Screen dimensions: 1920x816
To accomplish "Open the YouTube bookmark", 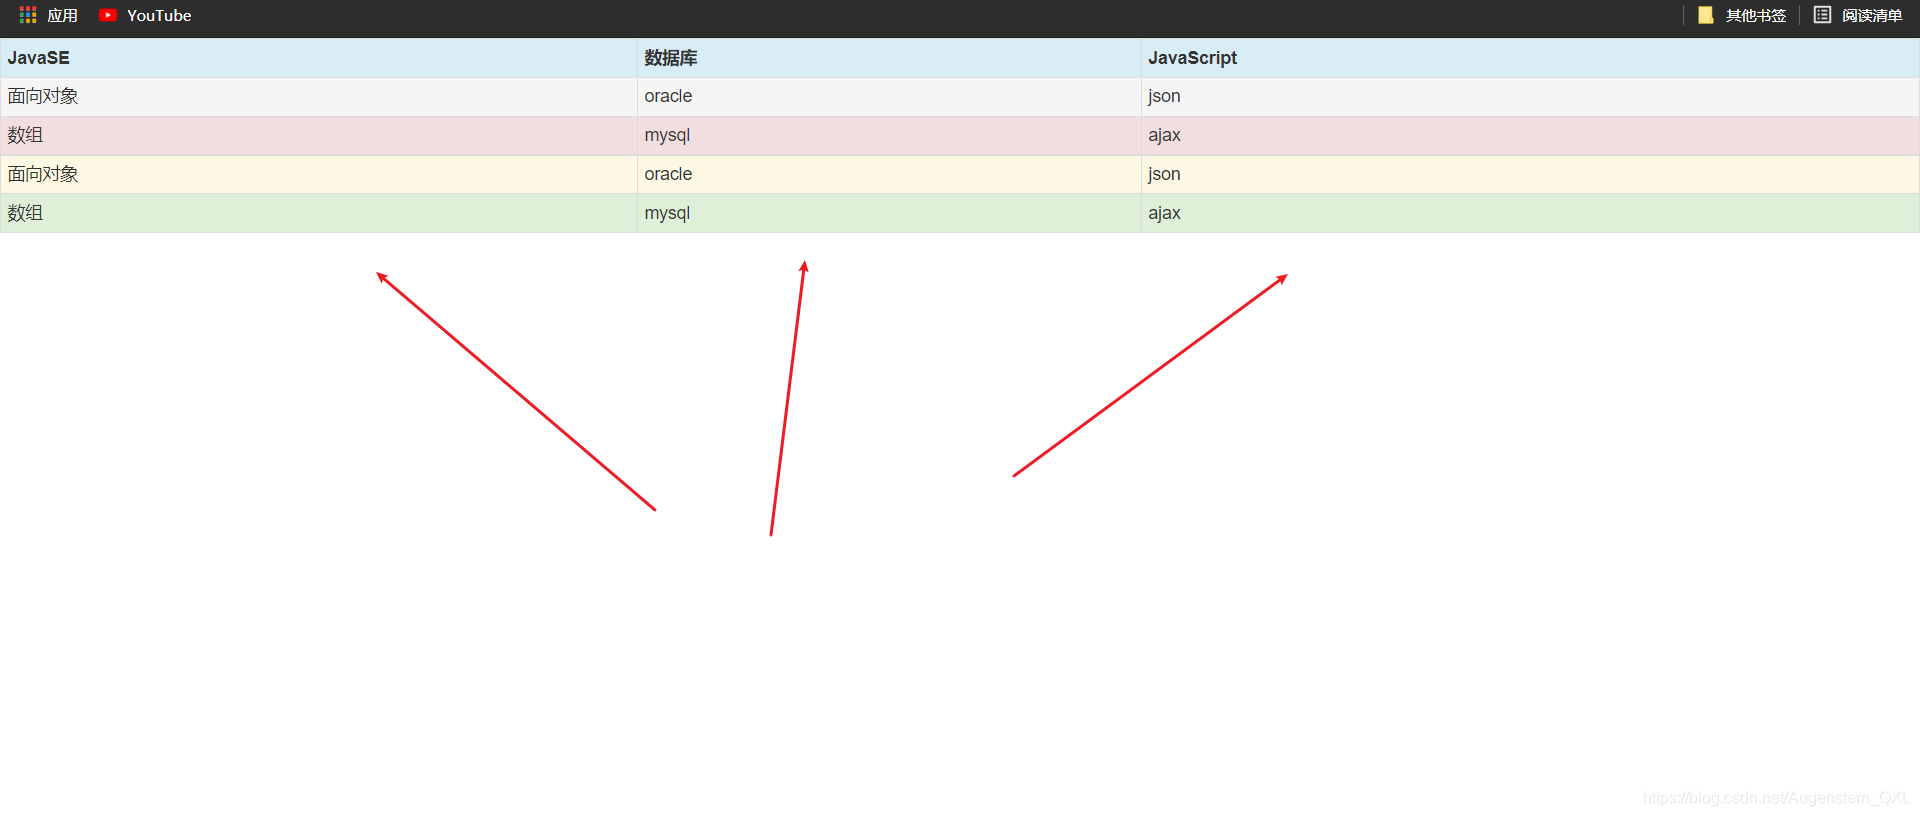I will pos(159,16).
